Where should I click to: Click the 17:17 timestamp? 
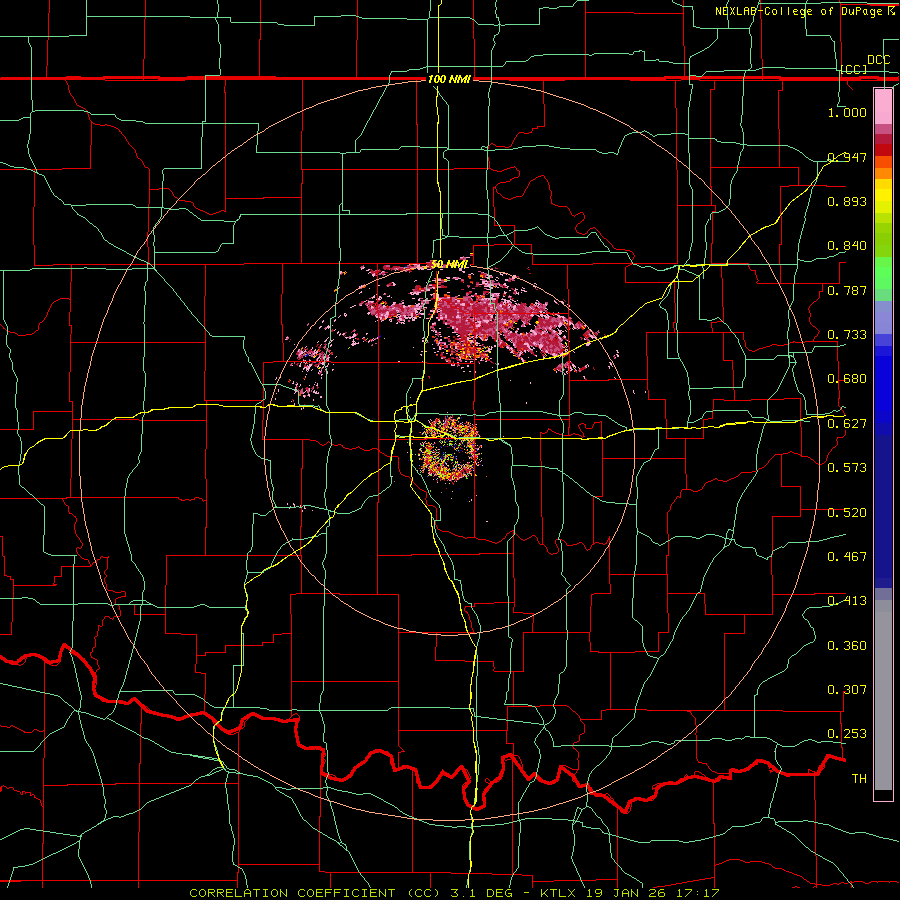[x=698, y=893]
